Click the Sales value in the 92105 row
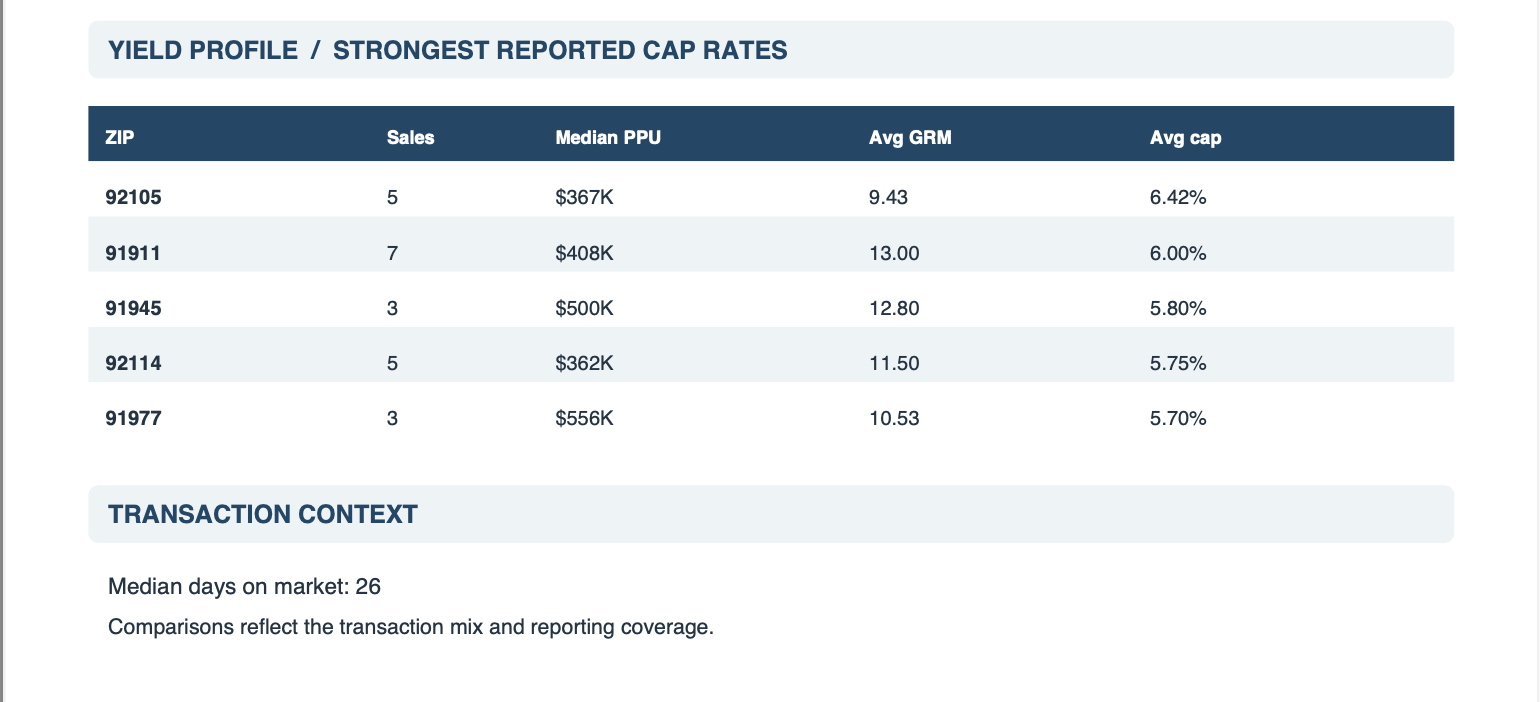The image size is (1540, 702). tap(392, 198)
